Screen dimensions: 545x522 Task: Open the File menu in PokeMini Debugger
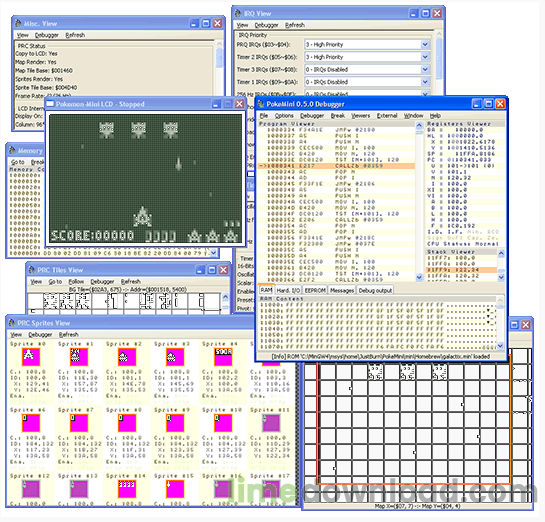[x=264, y=115]
